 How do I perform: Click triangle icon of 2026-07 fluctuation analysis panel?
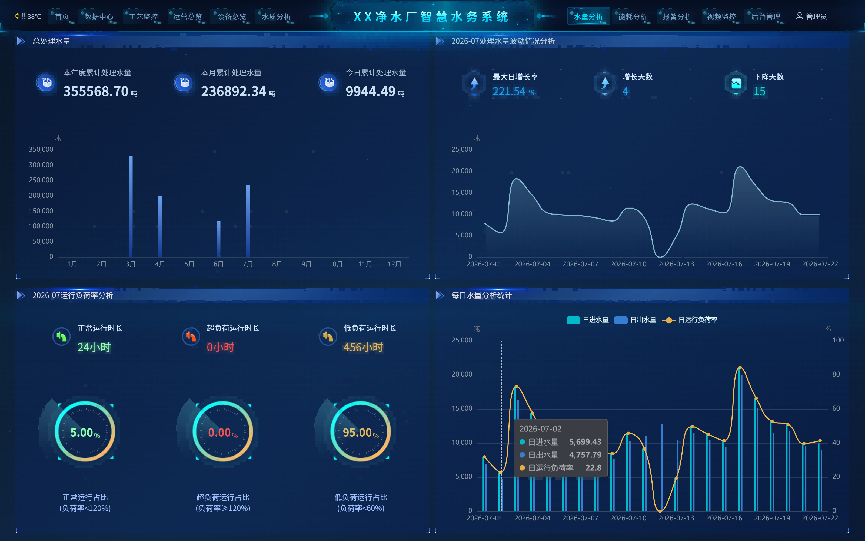pos(440,41)
